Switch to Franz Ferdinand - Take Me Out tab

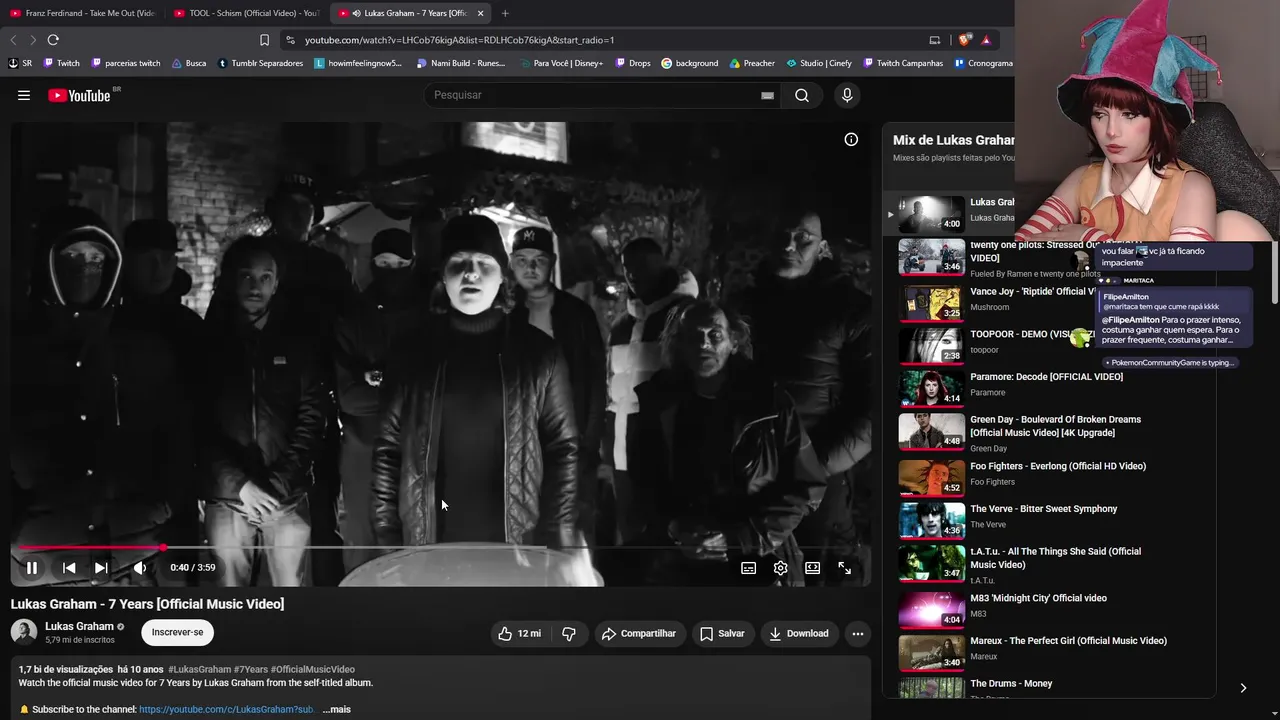[x=82, y=13]
